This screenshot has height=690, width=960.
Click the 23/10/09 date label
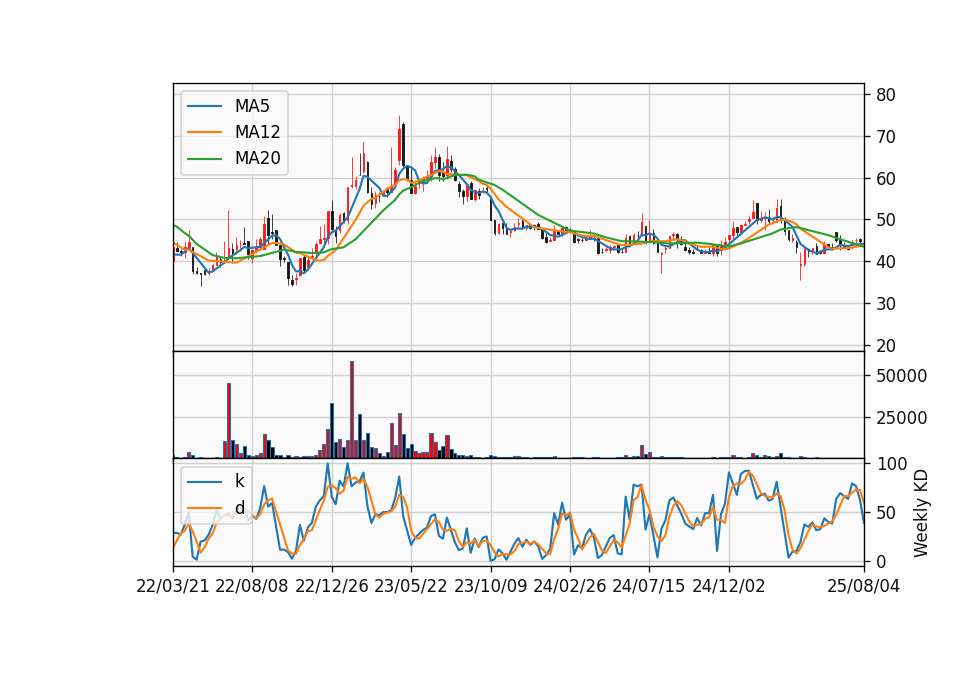[490, 586]
